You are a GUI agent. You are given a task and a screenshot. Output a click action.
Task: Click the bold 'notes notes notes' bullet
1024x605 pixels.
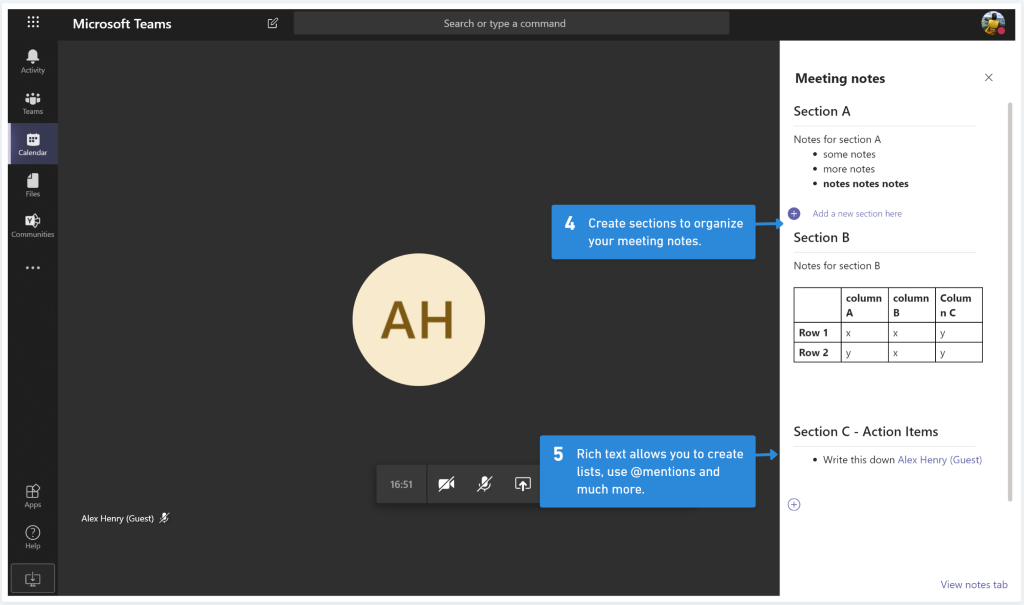(x=865, y=184)
